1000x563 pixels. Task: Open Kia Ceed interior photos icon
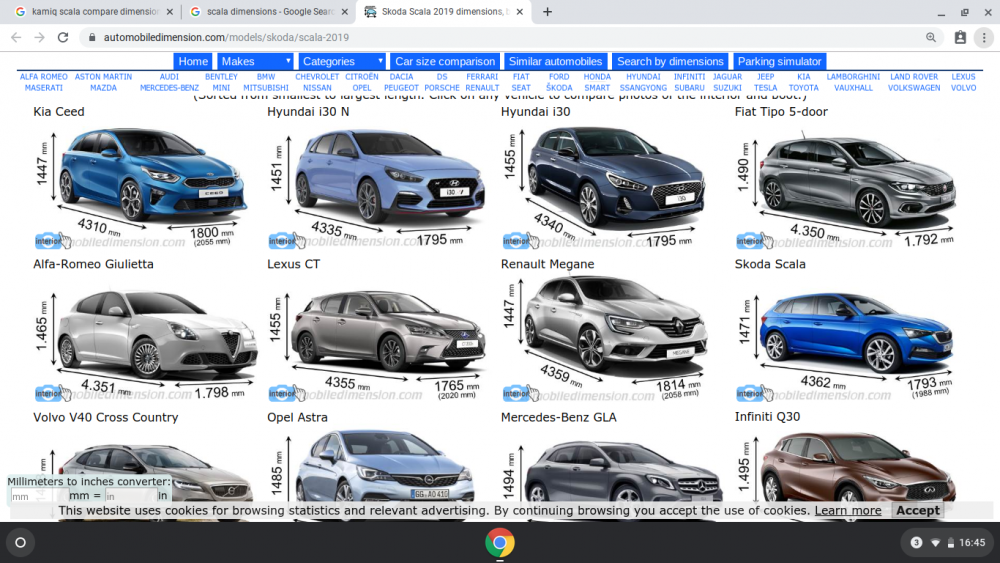52,241
